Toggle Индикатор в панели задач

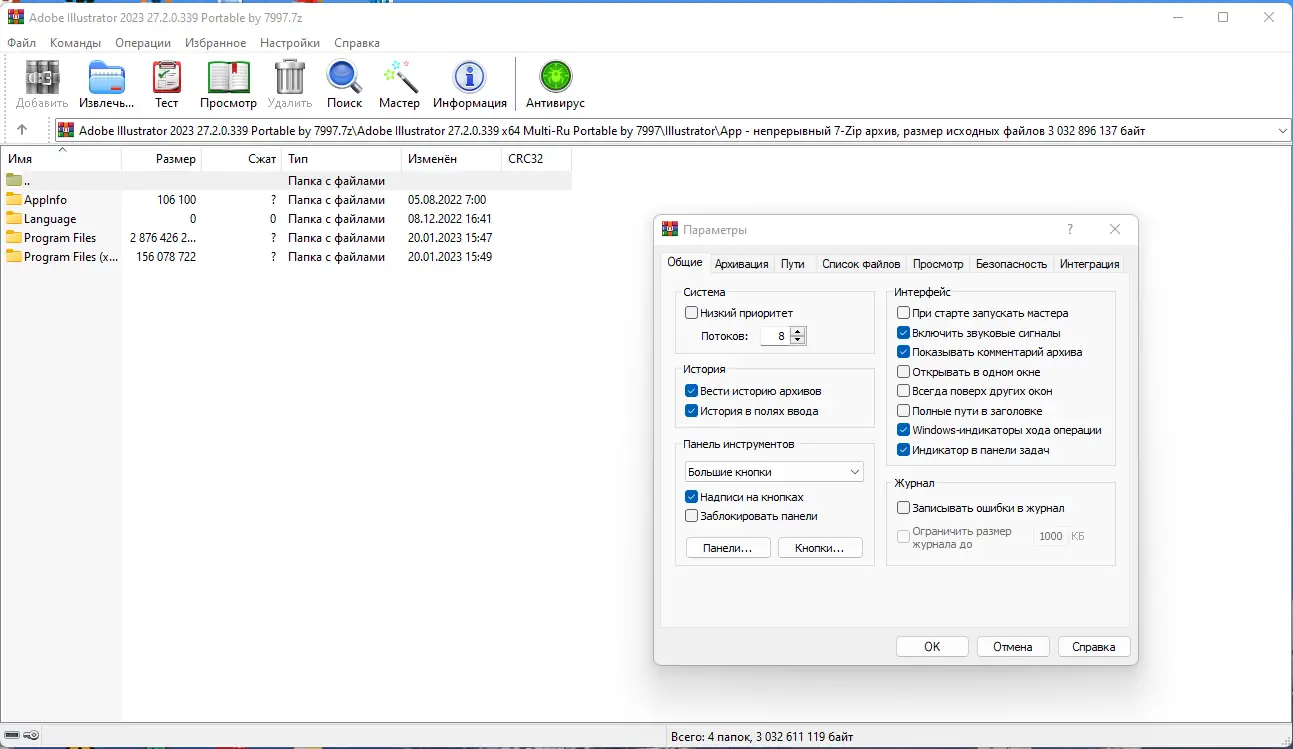coord(904,450)
